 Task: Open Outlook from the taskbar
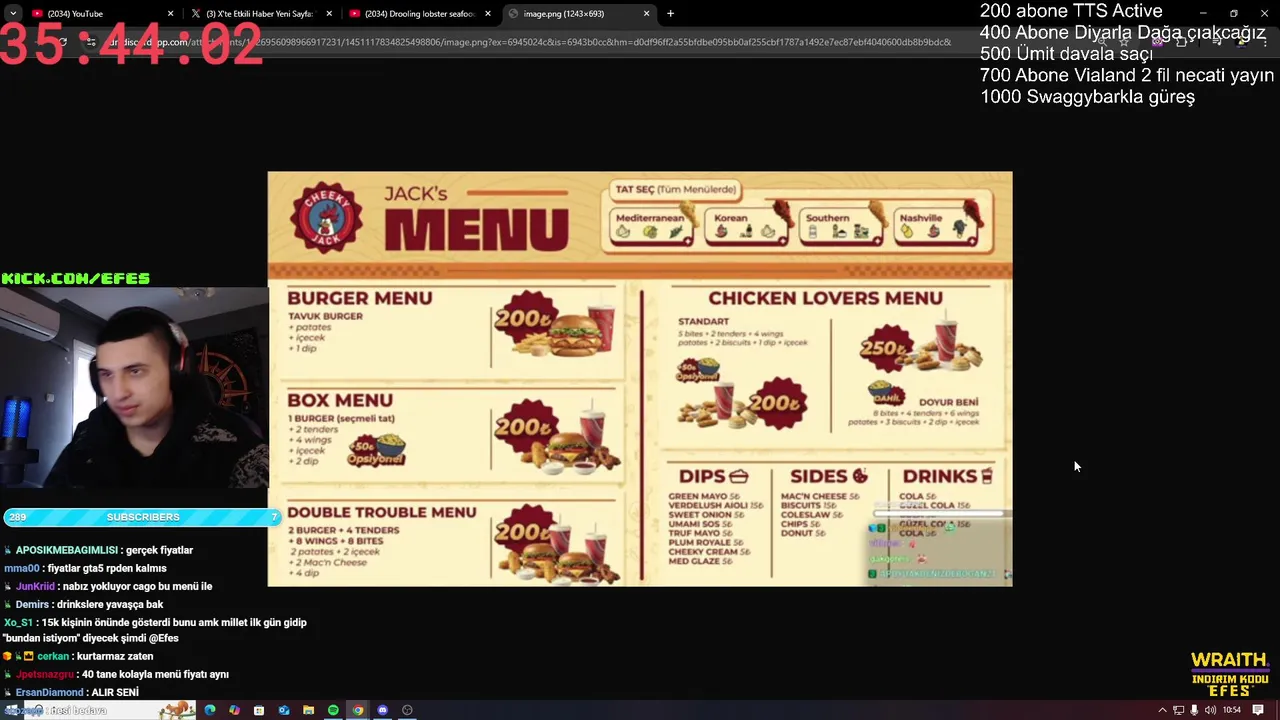[x=284, y=710]
